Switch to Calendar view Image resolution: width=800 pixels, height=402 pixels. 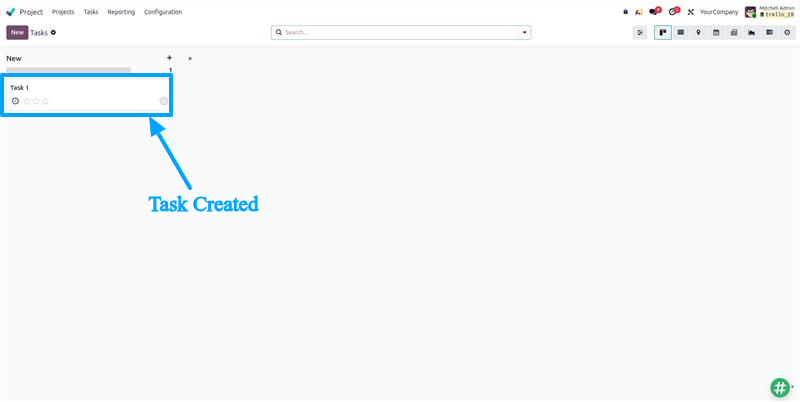(716, 33)
